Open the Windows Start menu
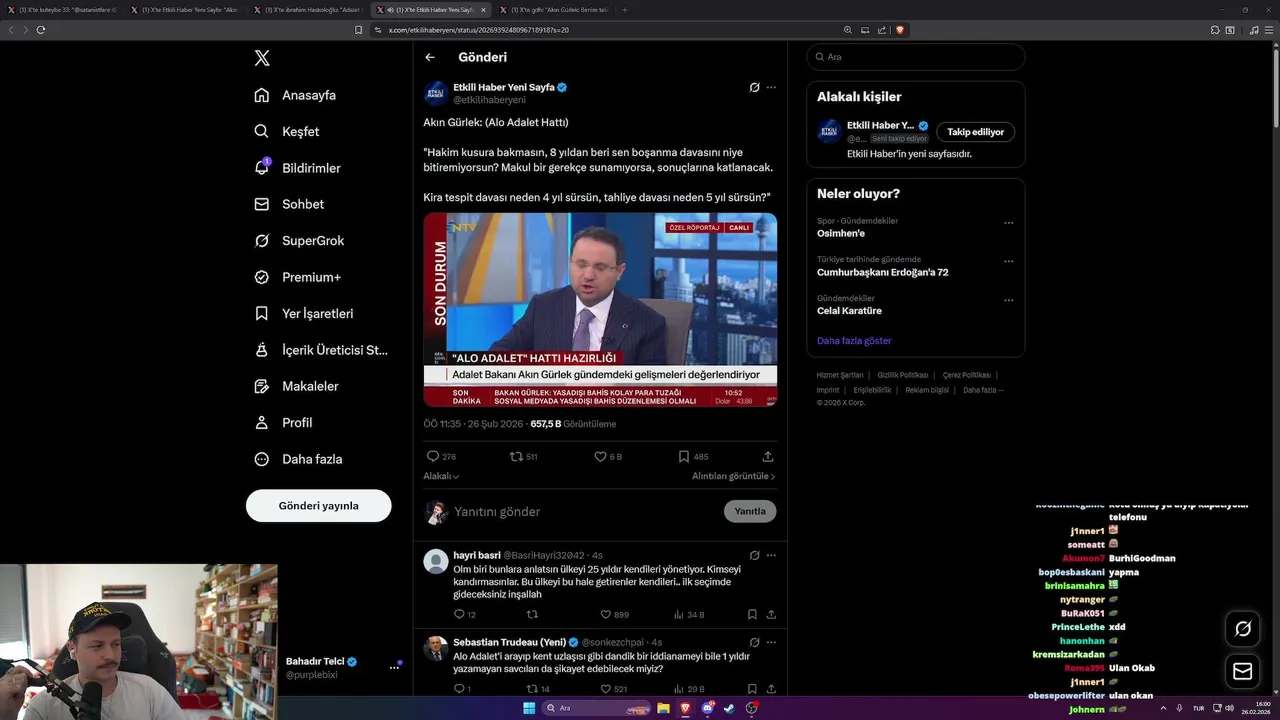Image resolution: width=1280 pixels, height=720 pixels. (529, 708)
